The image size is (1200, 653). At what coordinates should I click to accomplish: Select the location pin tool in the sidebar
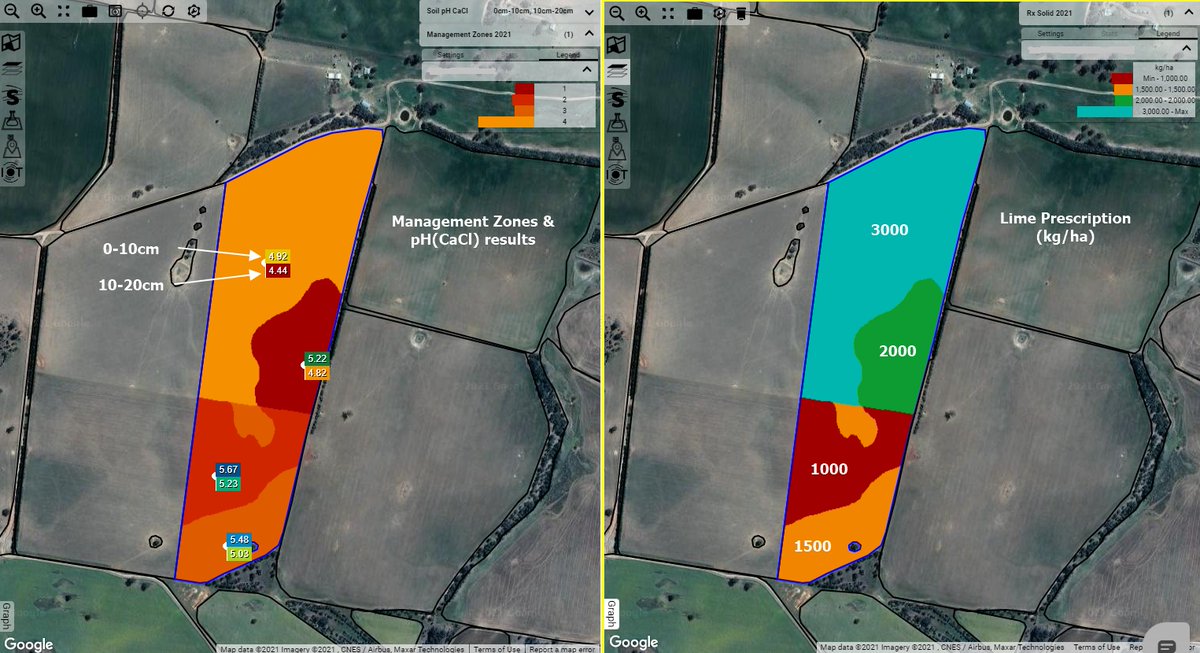click(12, 146)
